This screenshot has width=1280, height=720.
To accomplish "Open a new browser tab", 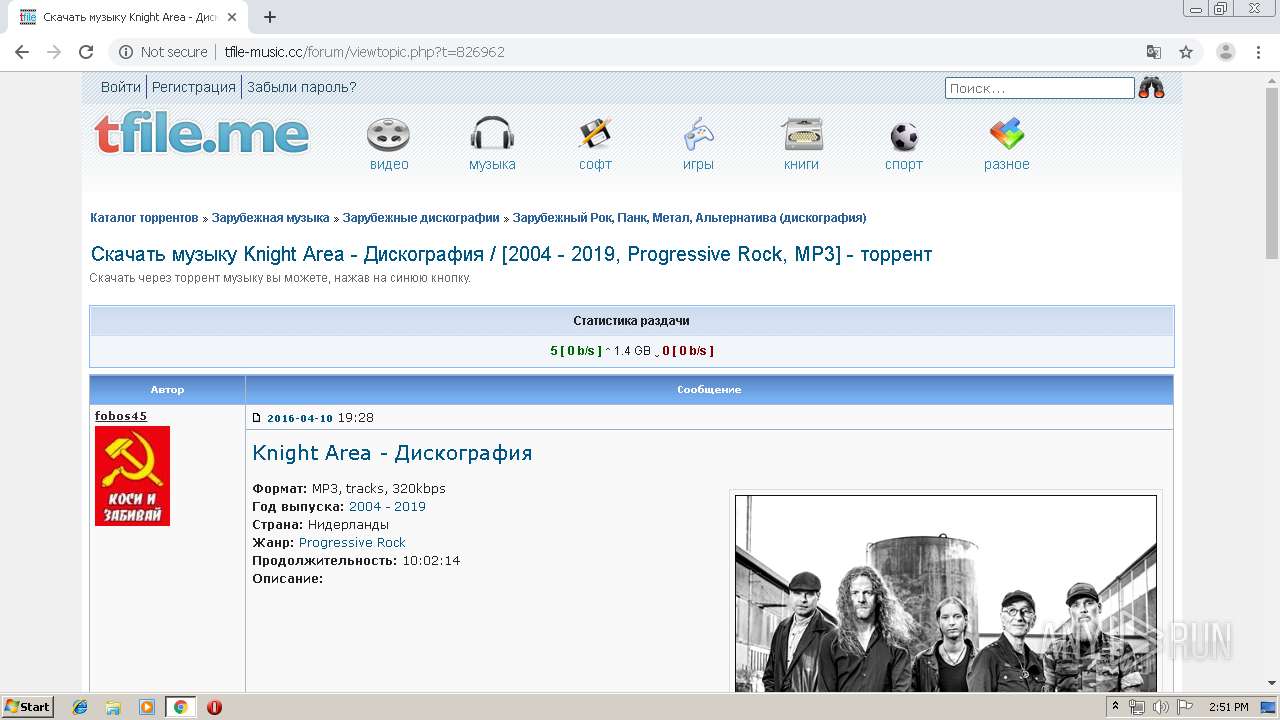I will click(x=270, y=17).
